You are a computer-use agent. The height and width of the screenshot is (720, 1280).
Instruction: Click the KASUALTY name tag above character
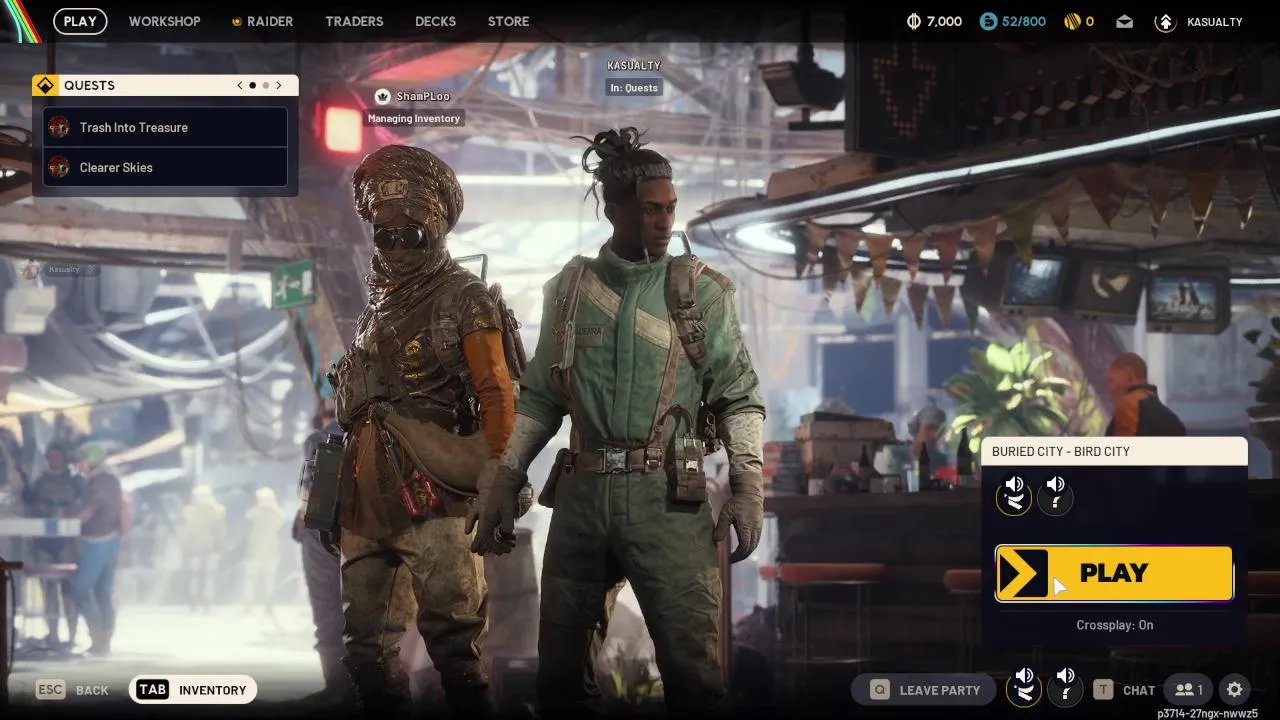[634, 66]
